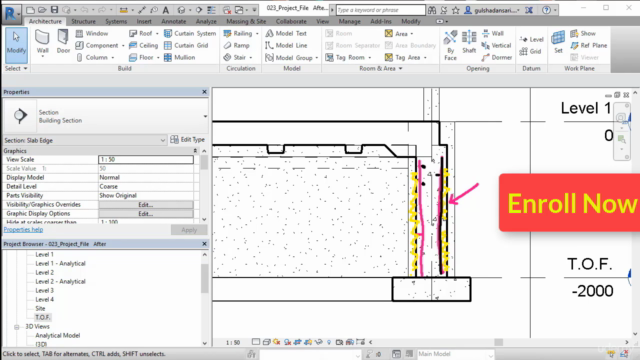The image size is (640, 360).
Task: Place a Grid line
Action: (x=530, y=51)
